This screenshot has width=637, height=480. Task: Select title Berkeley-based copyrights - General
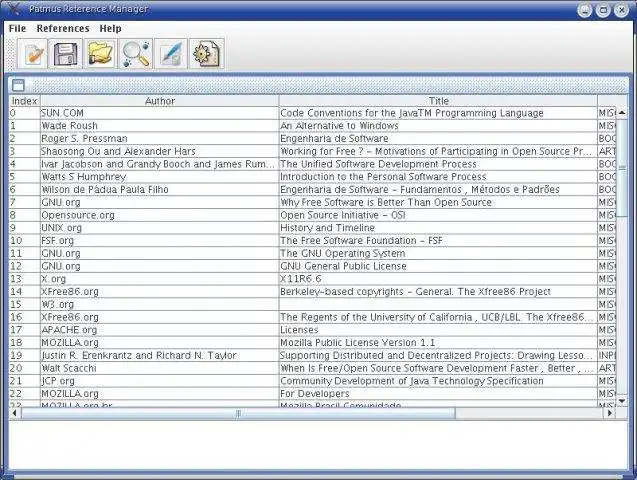pyautogui.click(x=438, y=292)
